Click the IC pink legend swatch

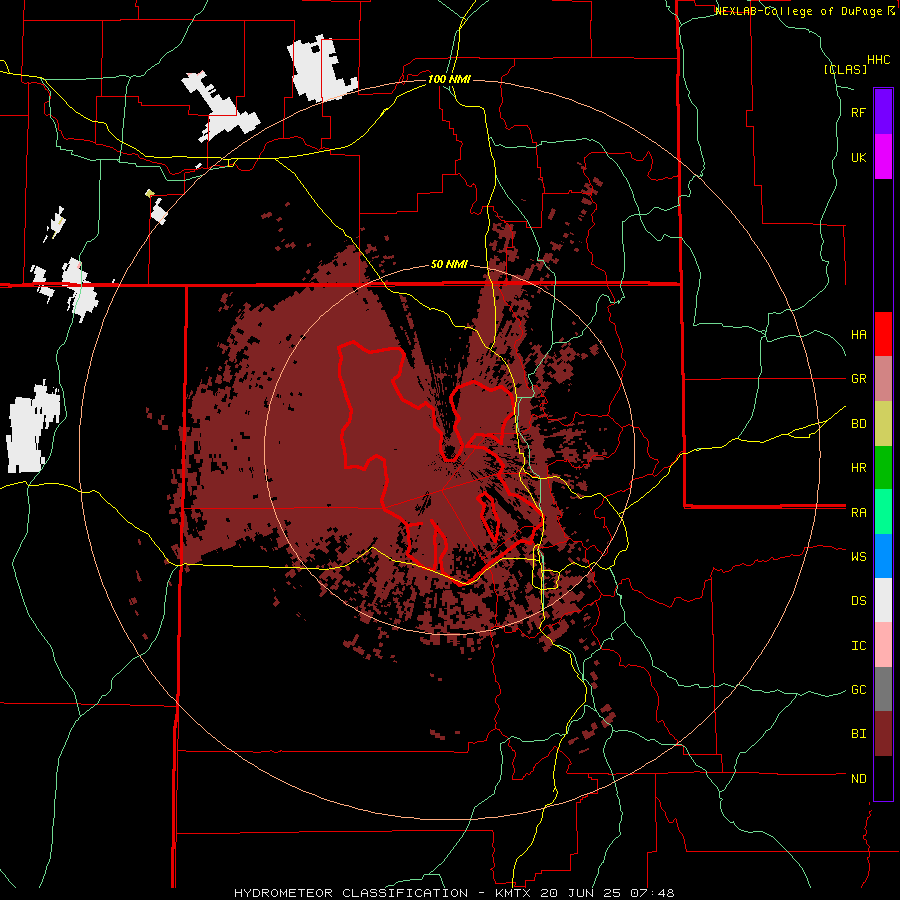[883, 645]
